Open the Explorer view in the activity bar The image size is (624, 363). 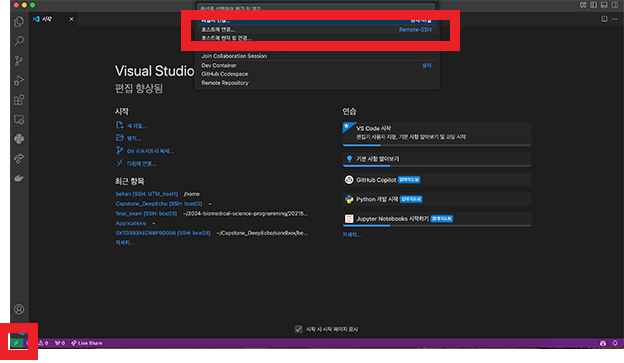(19, 21)
